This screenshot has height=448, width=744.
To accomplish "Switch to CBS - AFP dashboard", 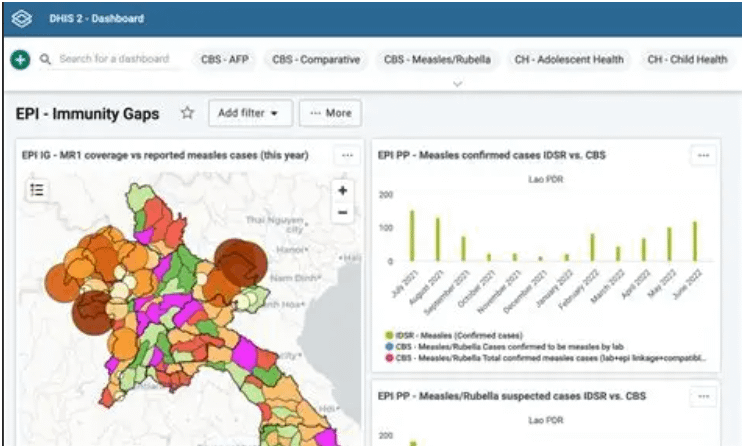I will coord(225,60).
